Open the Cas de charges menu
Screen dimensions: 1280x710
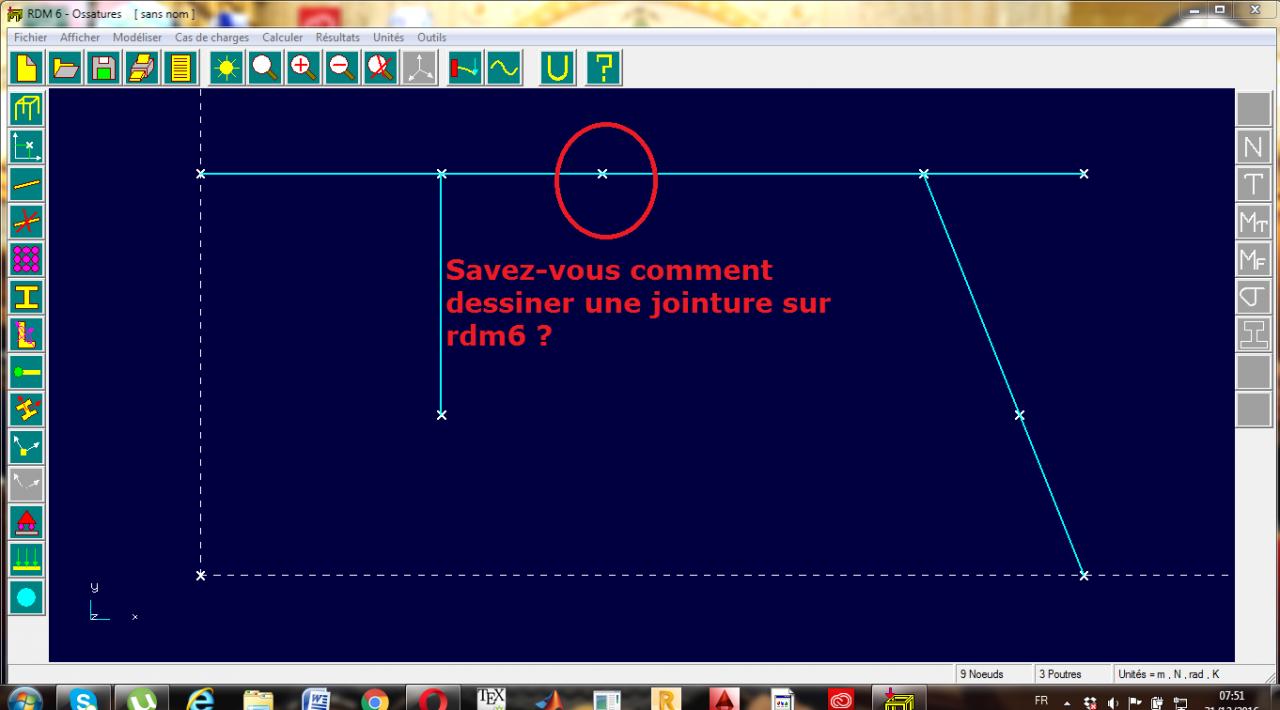point(212,37)
